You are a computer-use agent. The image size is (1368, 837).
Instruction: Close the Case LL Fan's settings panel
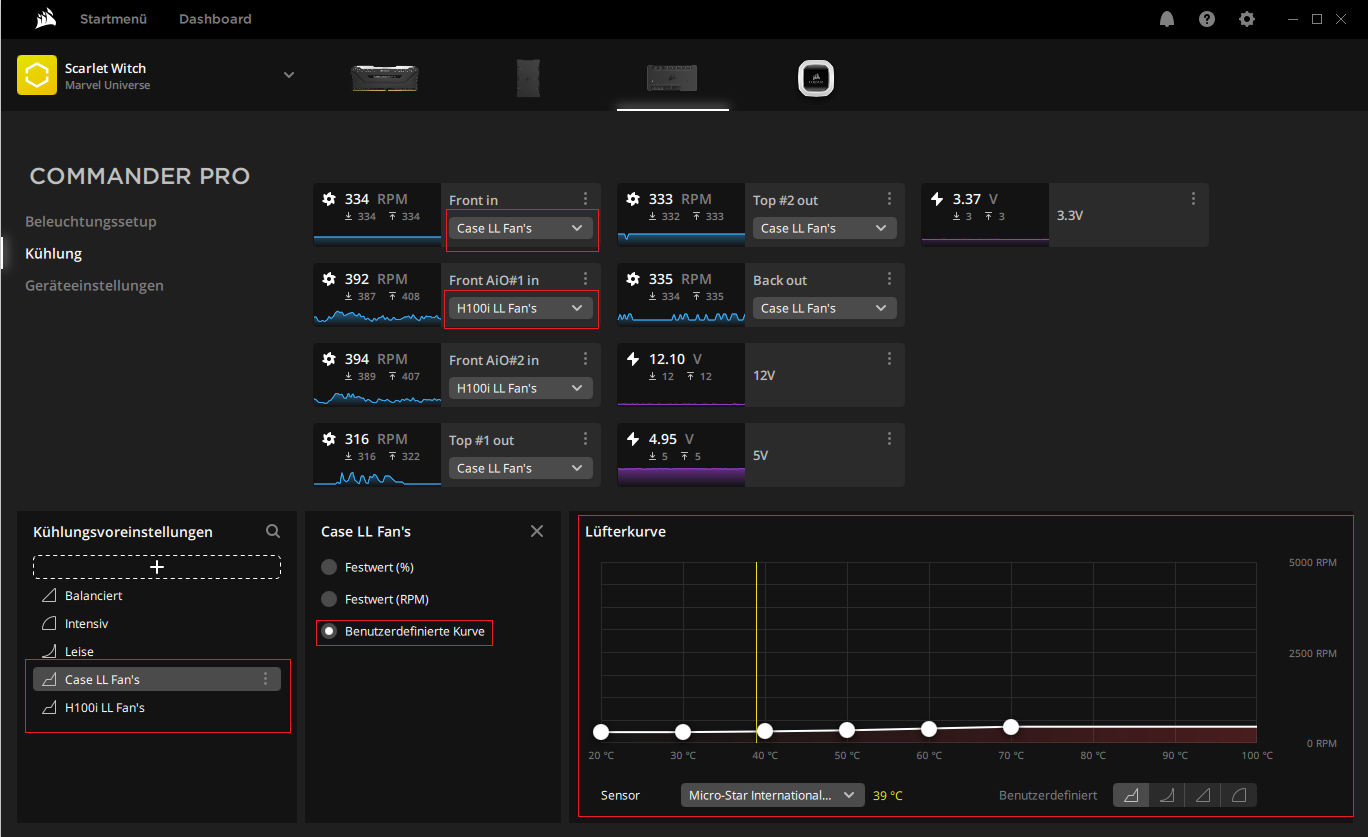pyautogui.click(x=537, y=531)
